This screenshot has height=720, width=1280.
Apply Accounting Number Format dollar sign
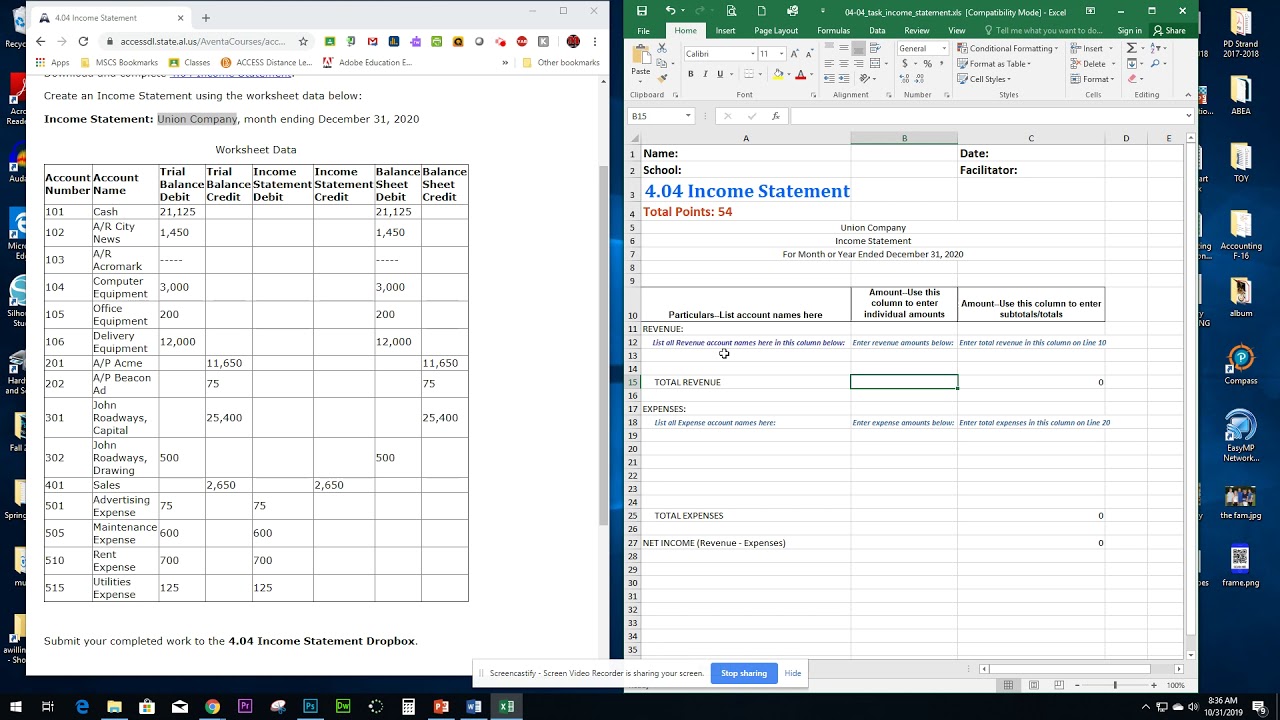click(x=904, y=63)
